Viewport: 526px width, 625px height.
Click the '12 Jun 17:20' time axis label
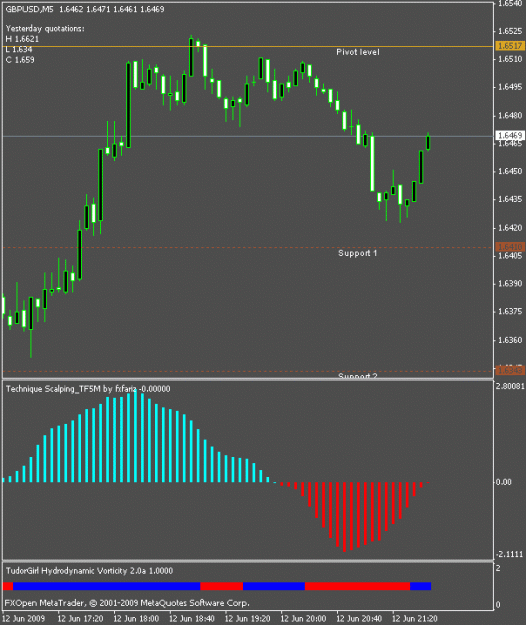pos(80,619)
